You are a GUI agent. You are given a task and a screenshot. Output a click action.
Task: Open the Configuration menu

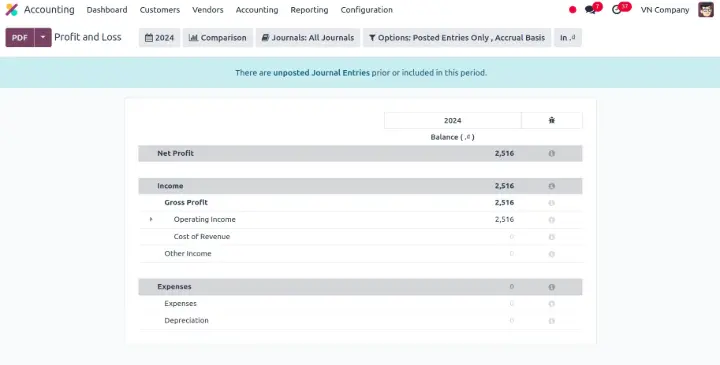[366, 10]
